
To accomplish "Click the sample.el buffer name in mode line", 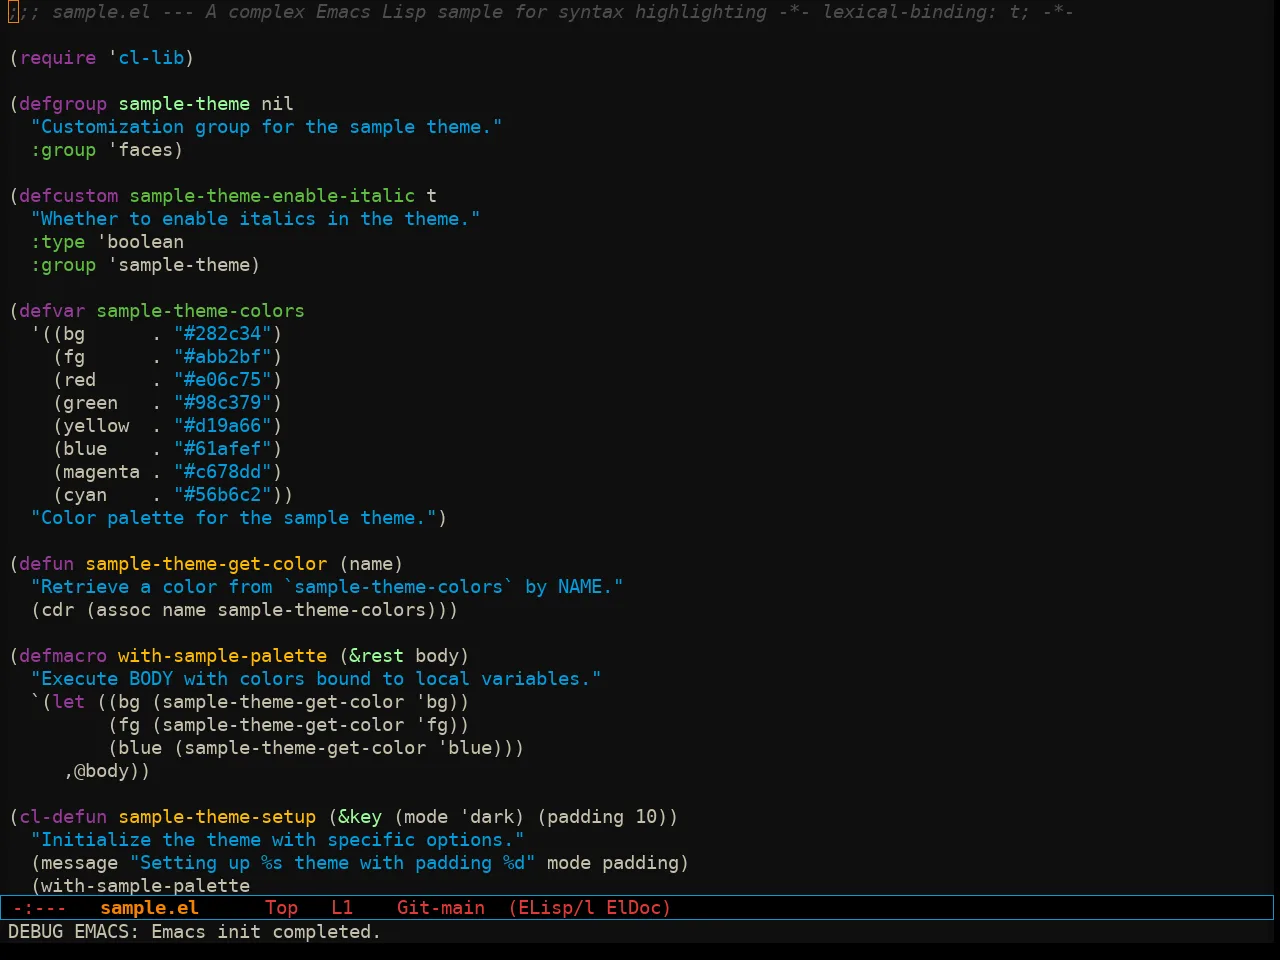I will 150,908.
